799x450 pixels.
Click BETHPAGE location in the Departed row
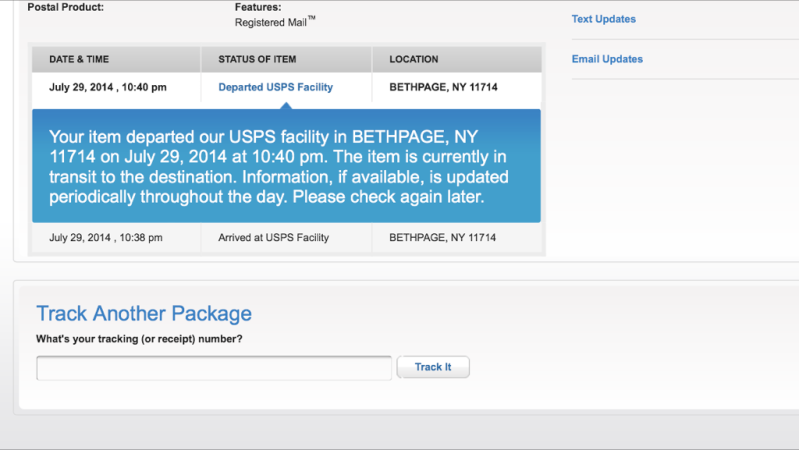tap(443, 87)
